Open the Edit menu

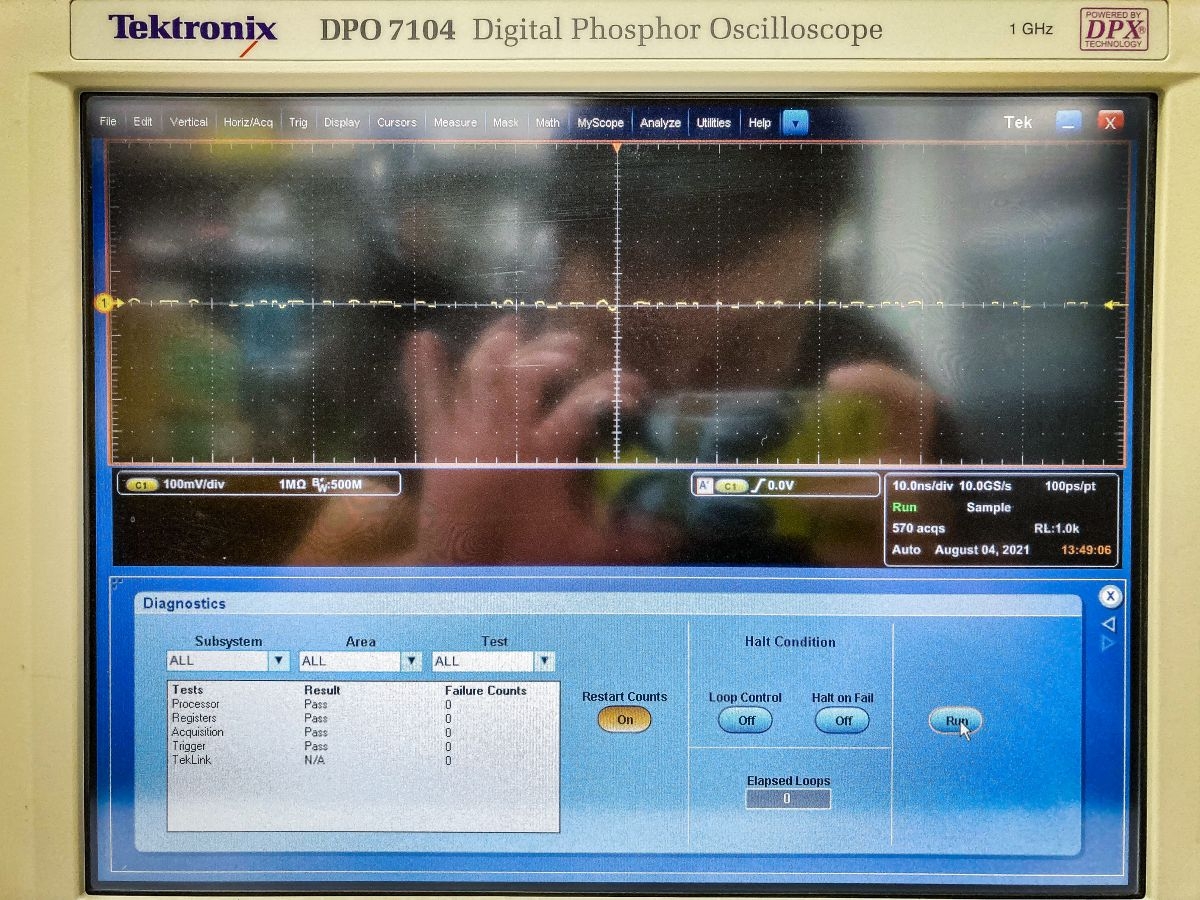[x=143, y=122]
